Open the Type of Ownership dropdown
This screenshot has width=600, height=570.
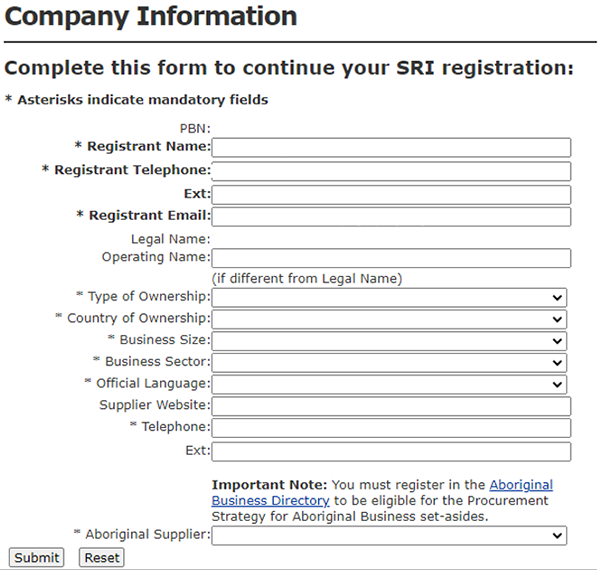point(389,297)
